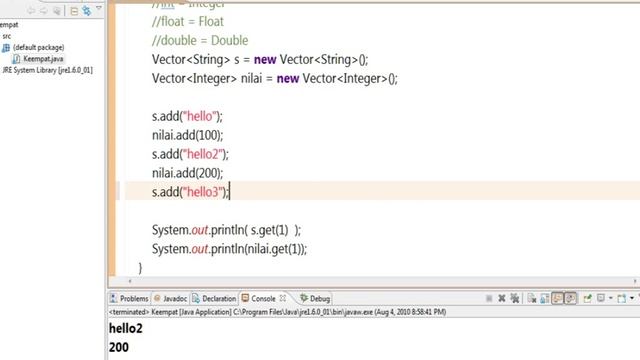Open Package Explorer view menu triangle
The image size is (640, 360).
[x=99, y=8]
